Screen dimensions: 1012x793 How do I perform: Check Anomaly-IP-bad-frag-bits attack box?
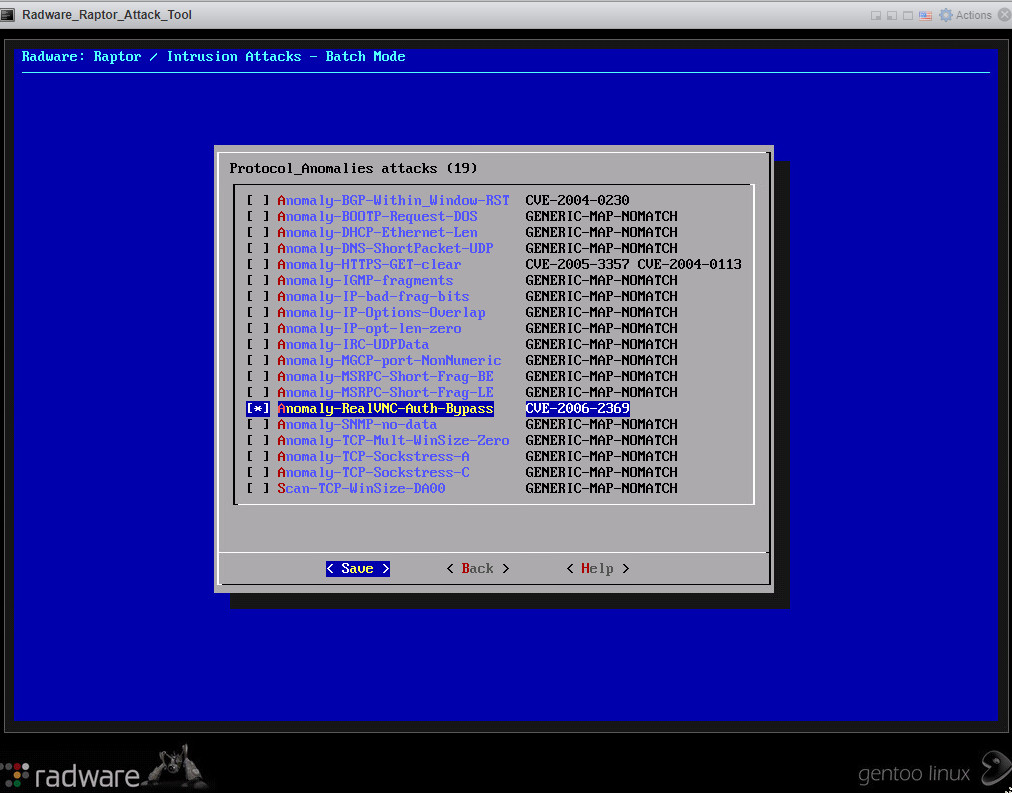coord(258,297)
